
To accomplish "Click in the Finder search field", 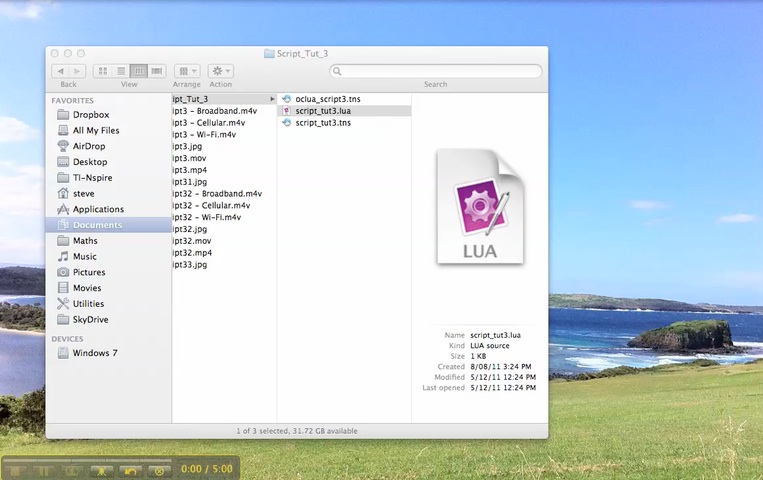I will (x=436, y=71).
